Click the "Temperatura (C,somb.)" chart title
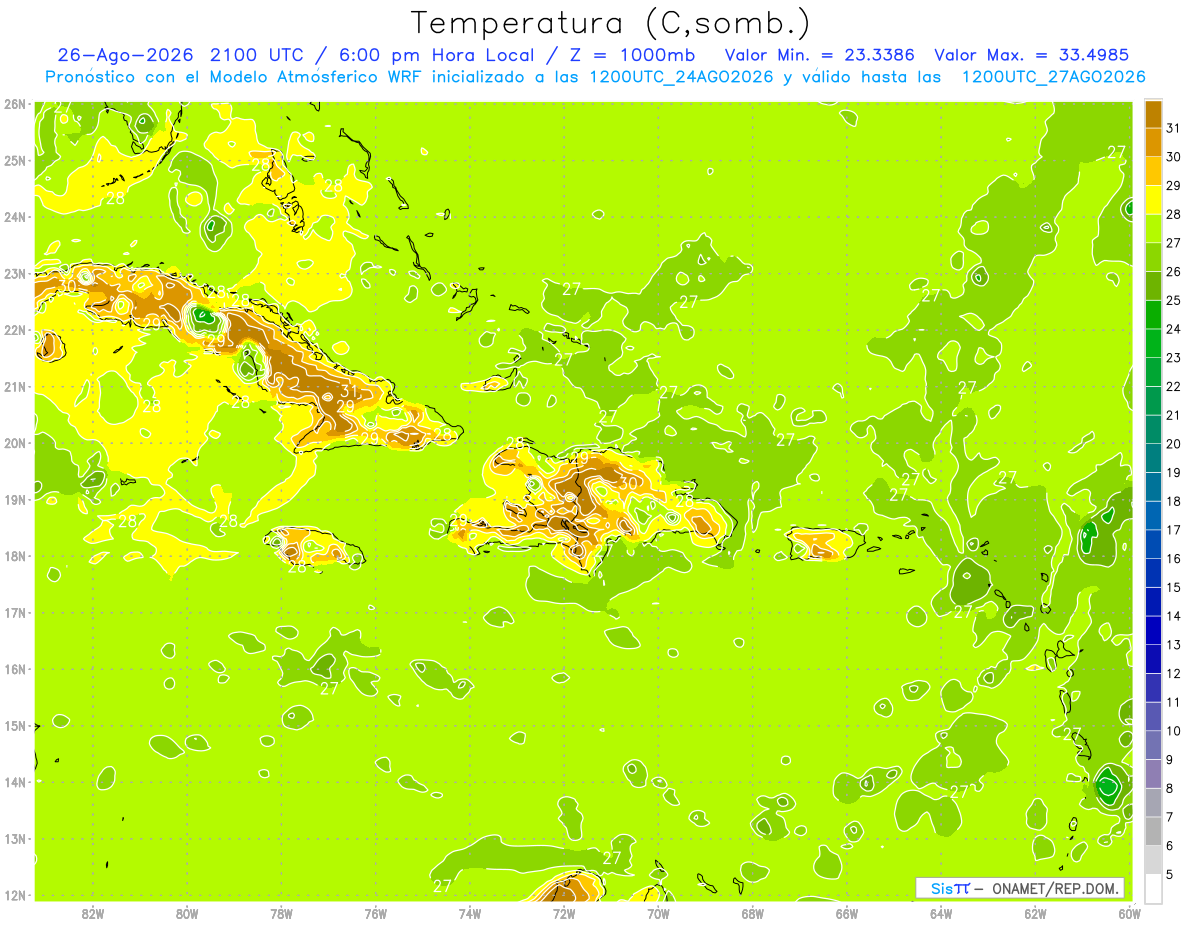The width and height of the screenshot is (1200, 927). [610, 23]
